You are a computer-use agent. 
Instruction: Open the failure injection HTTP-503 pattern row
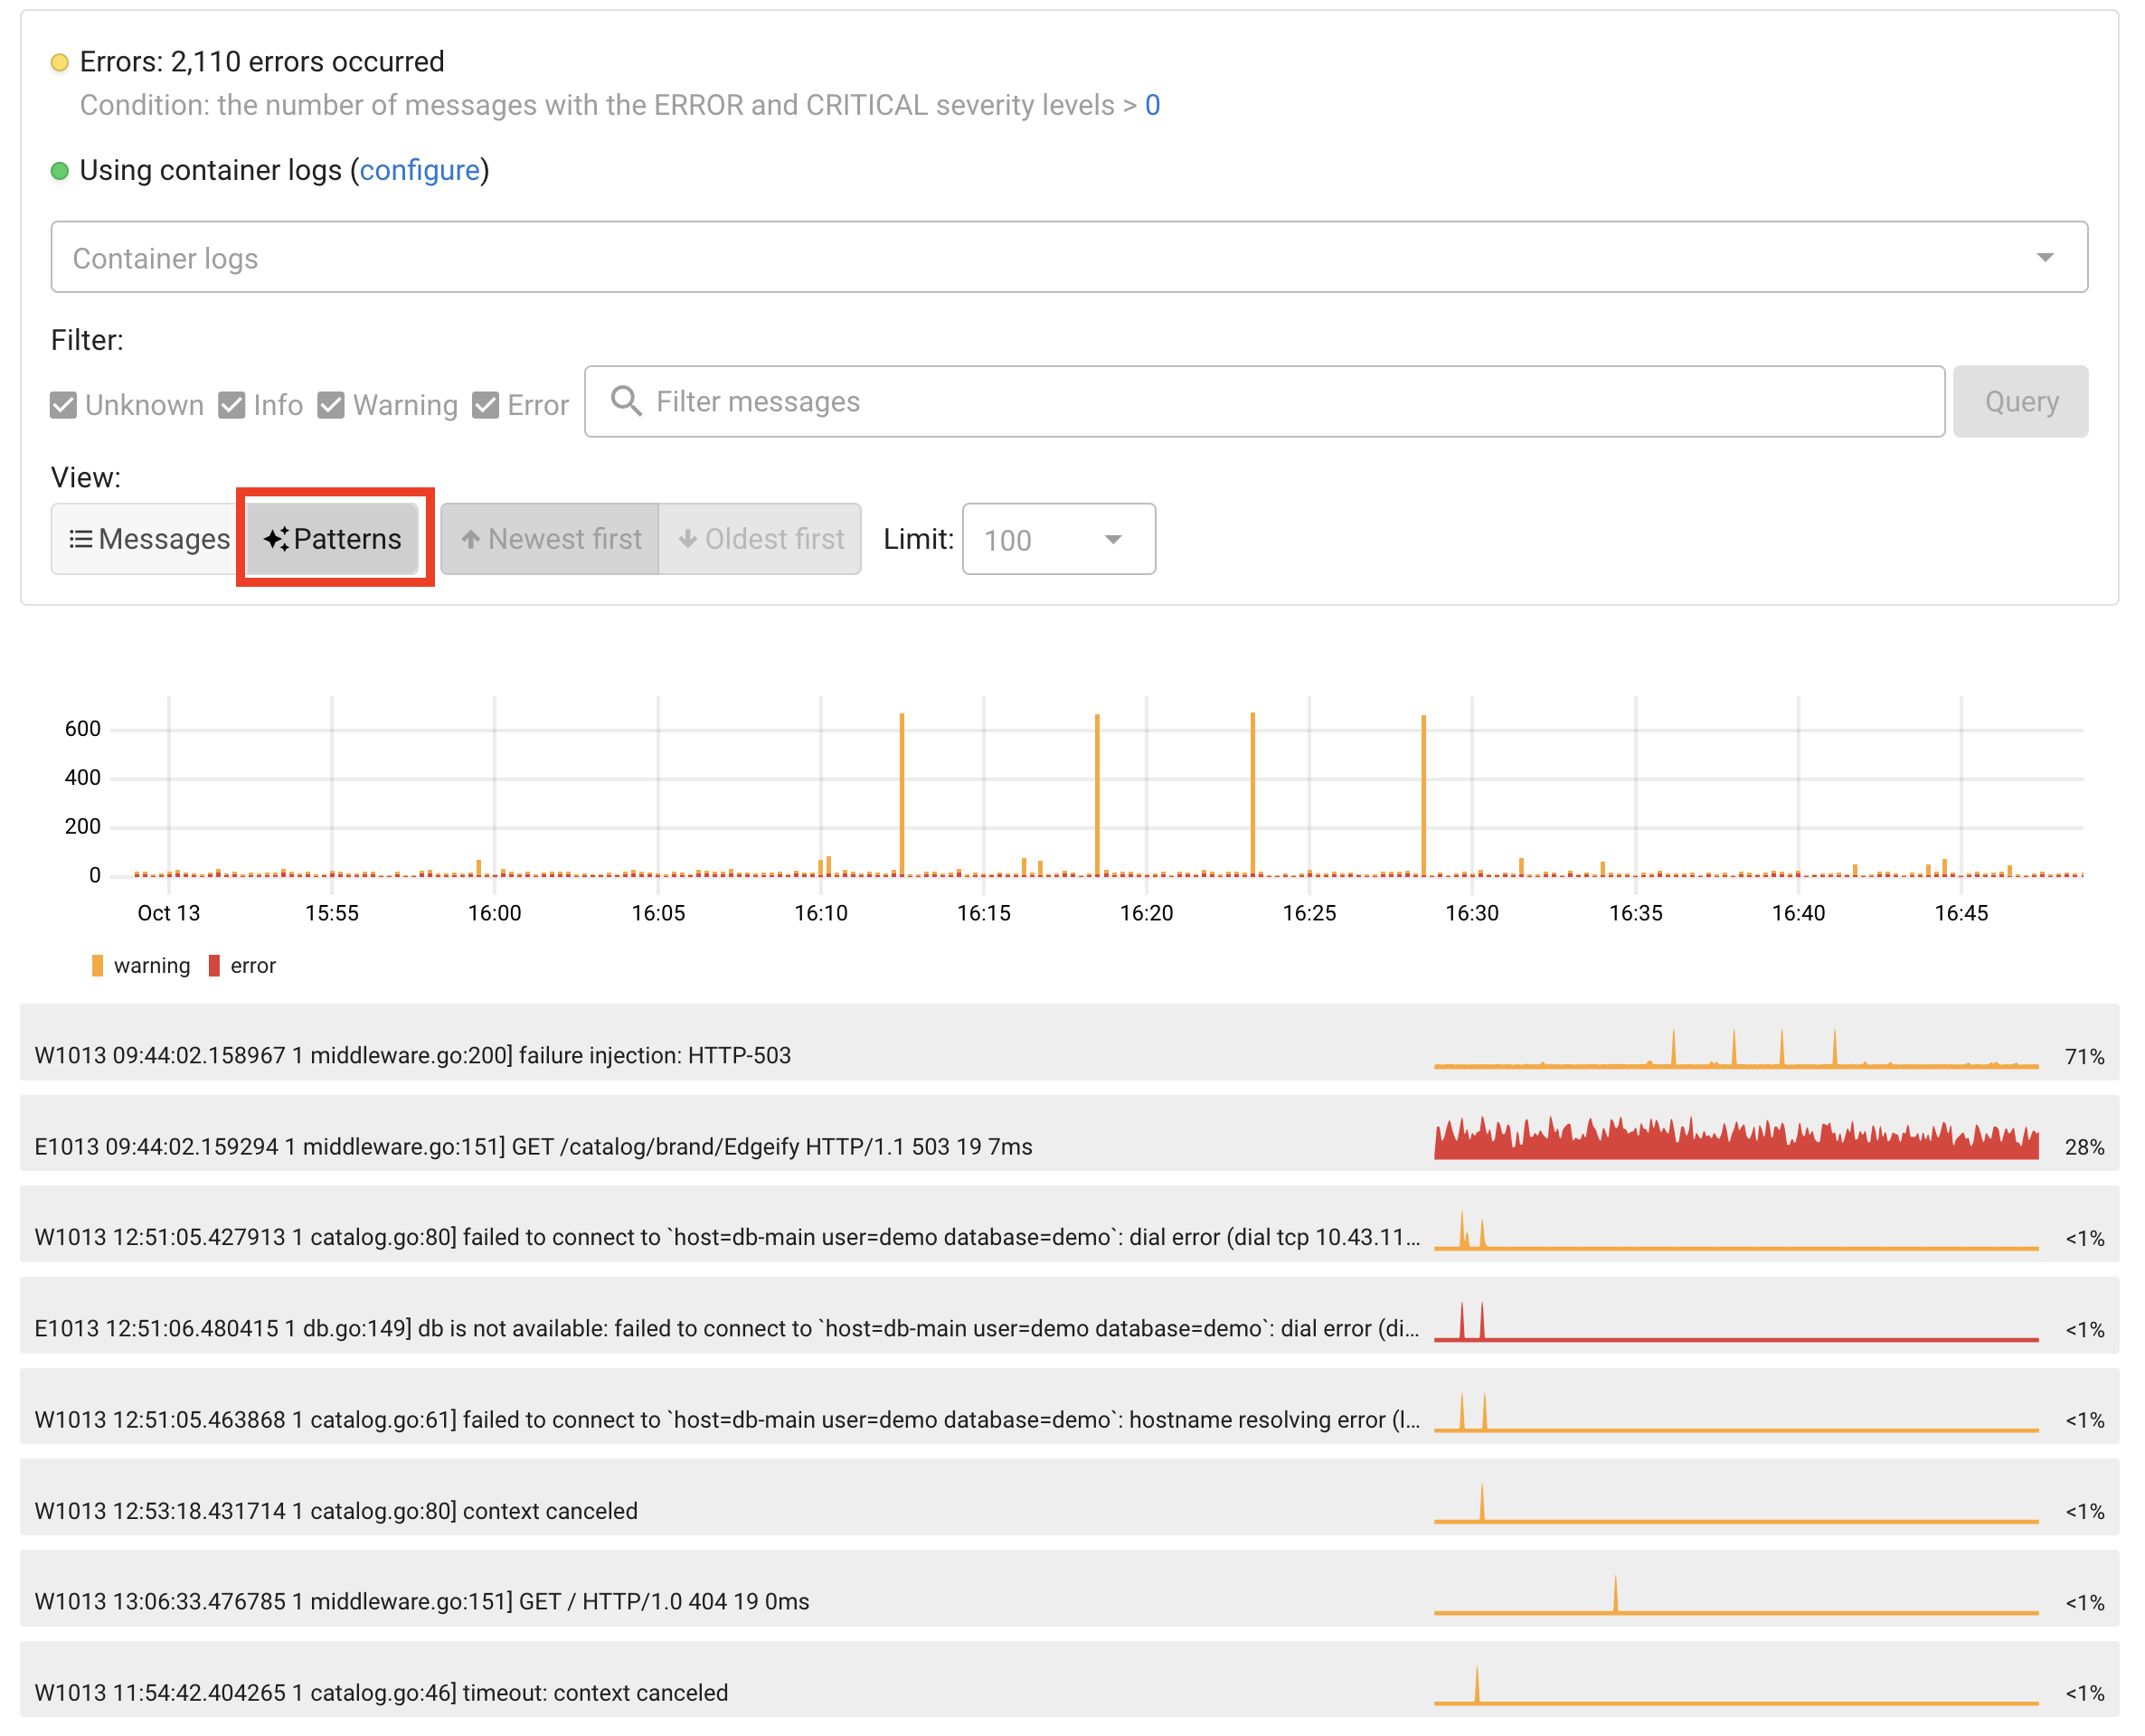pyautogui.click(x=1069, y=1042)
